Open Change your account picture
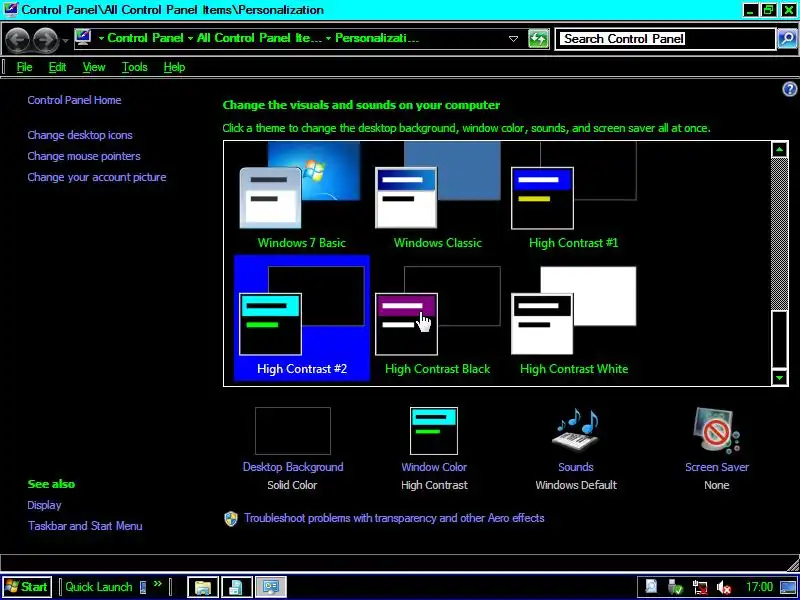 (97, 177)
